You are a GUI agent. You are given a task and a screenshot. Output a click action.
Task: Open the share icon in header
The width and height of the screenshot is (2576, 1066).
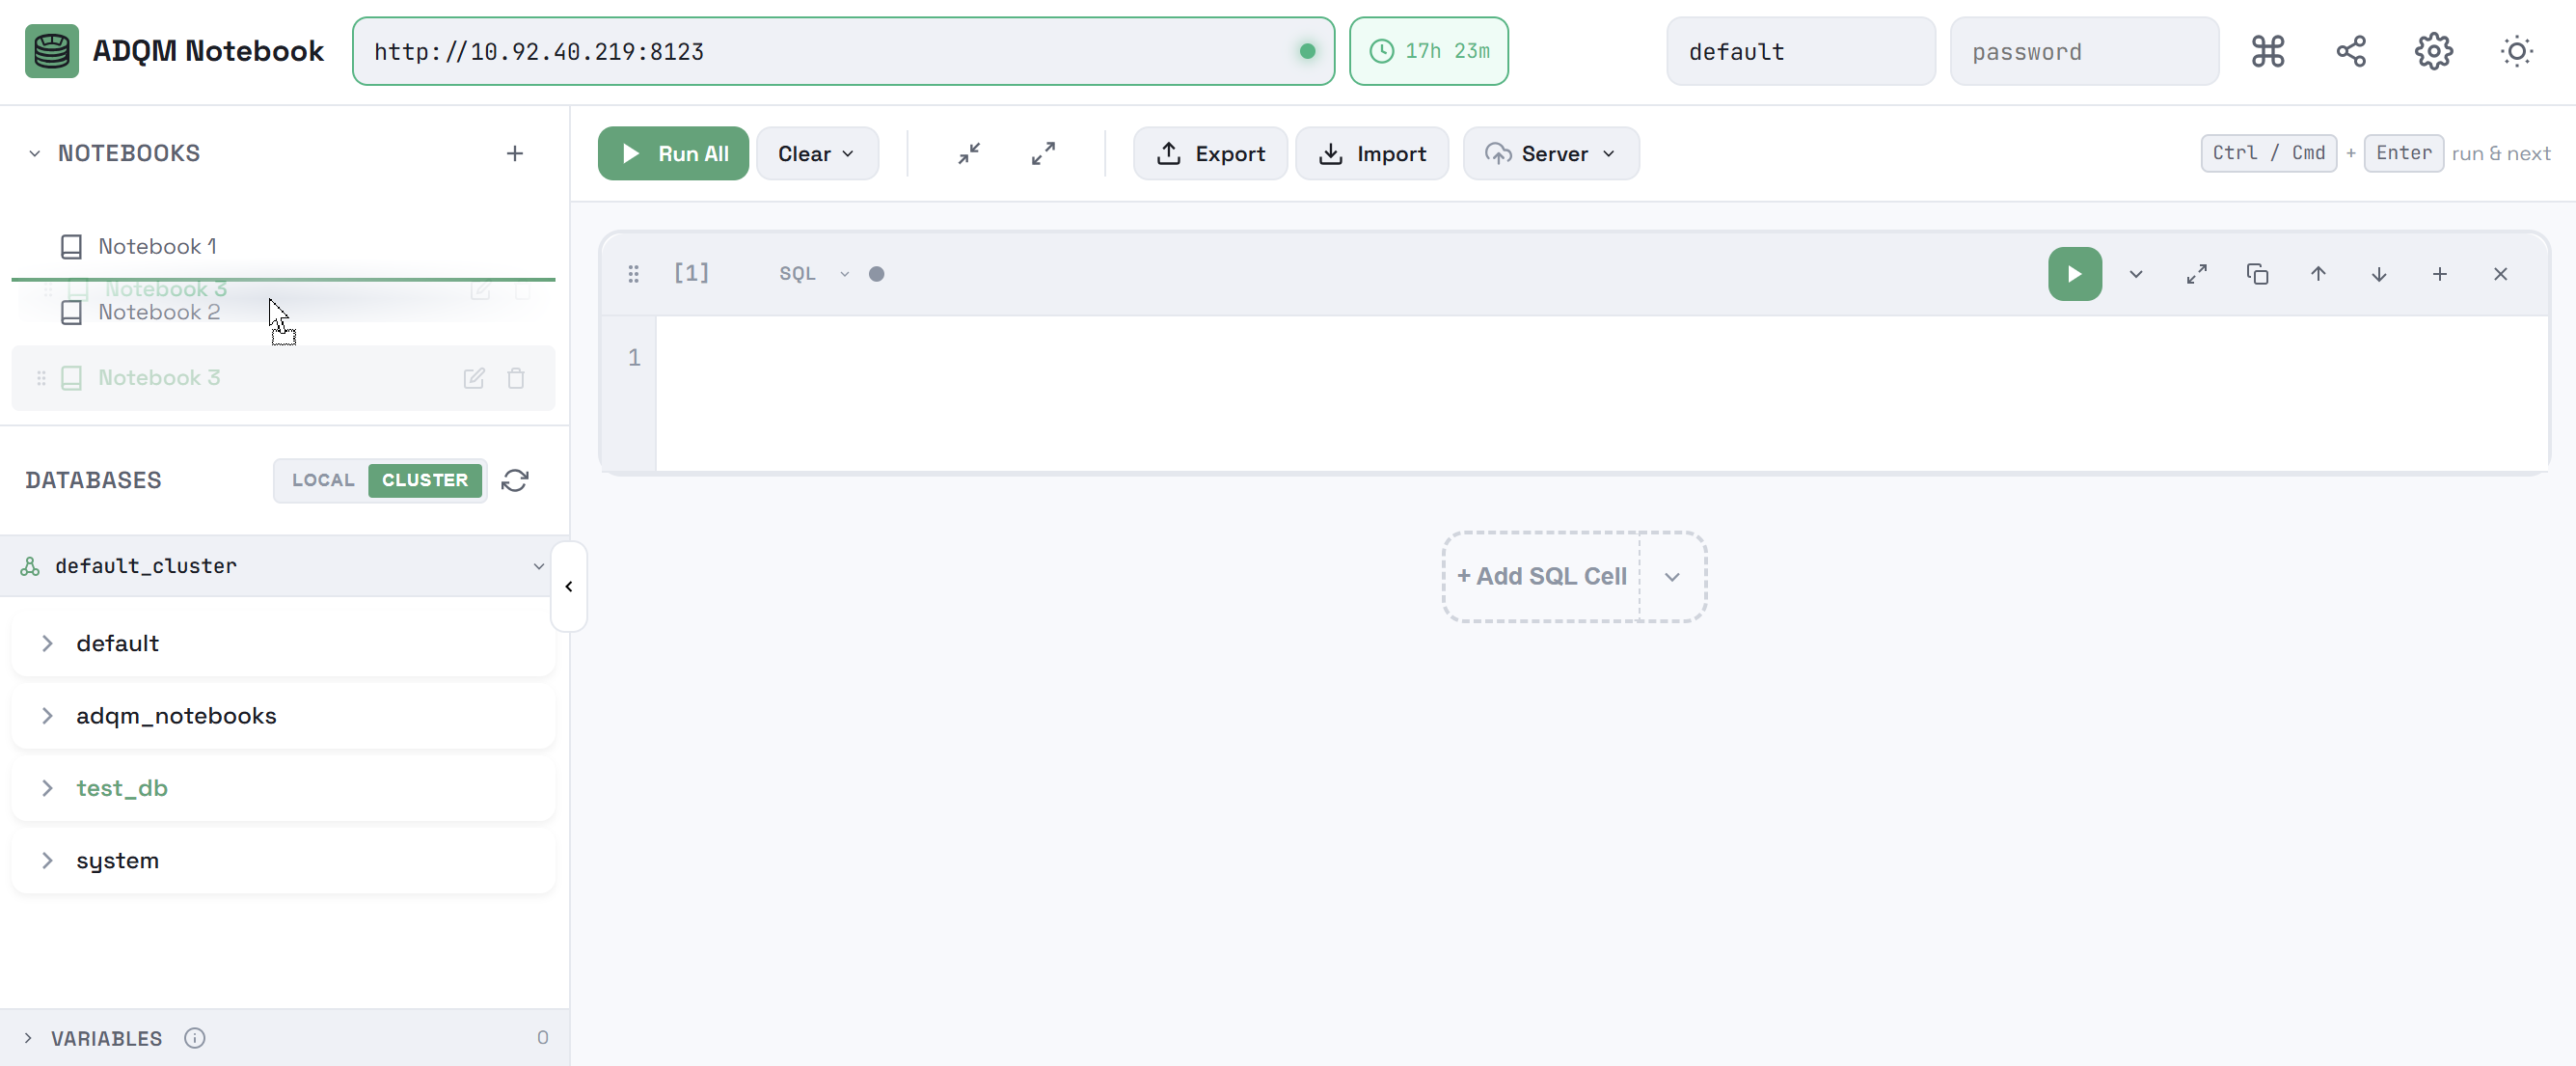(2350, 51)
